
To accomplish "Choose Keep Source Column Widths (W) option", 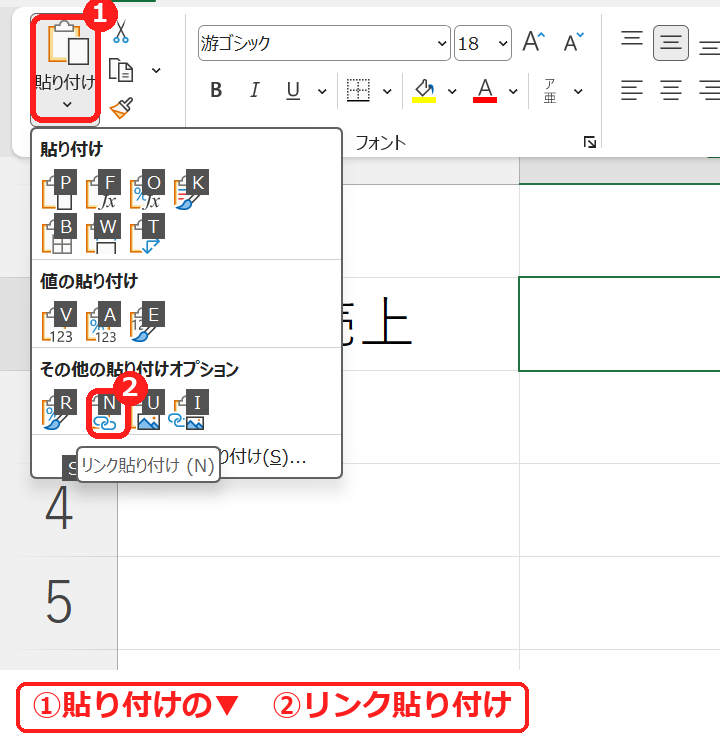I will [103, 234].
